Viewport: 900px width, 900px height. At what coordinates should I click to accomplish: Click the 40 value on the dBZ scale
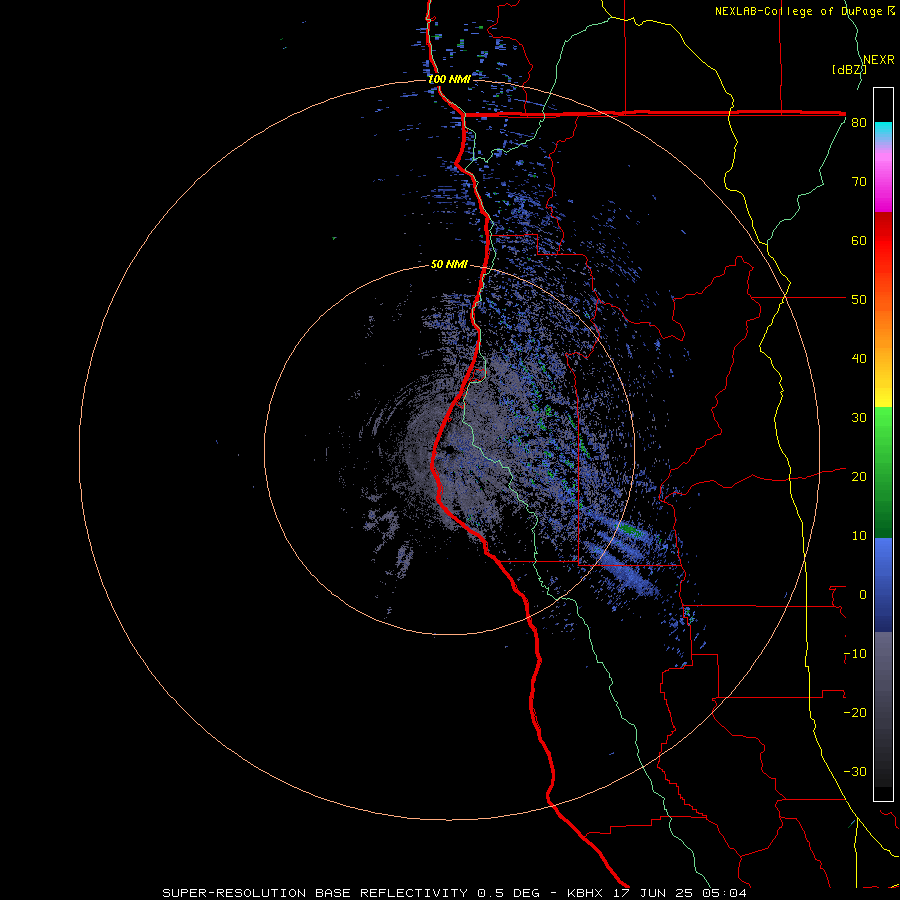pyautogui.click(x=859, y=359)
